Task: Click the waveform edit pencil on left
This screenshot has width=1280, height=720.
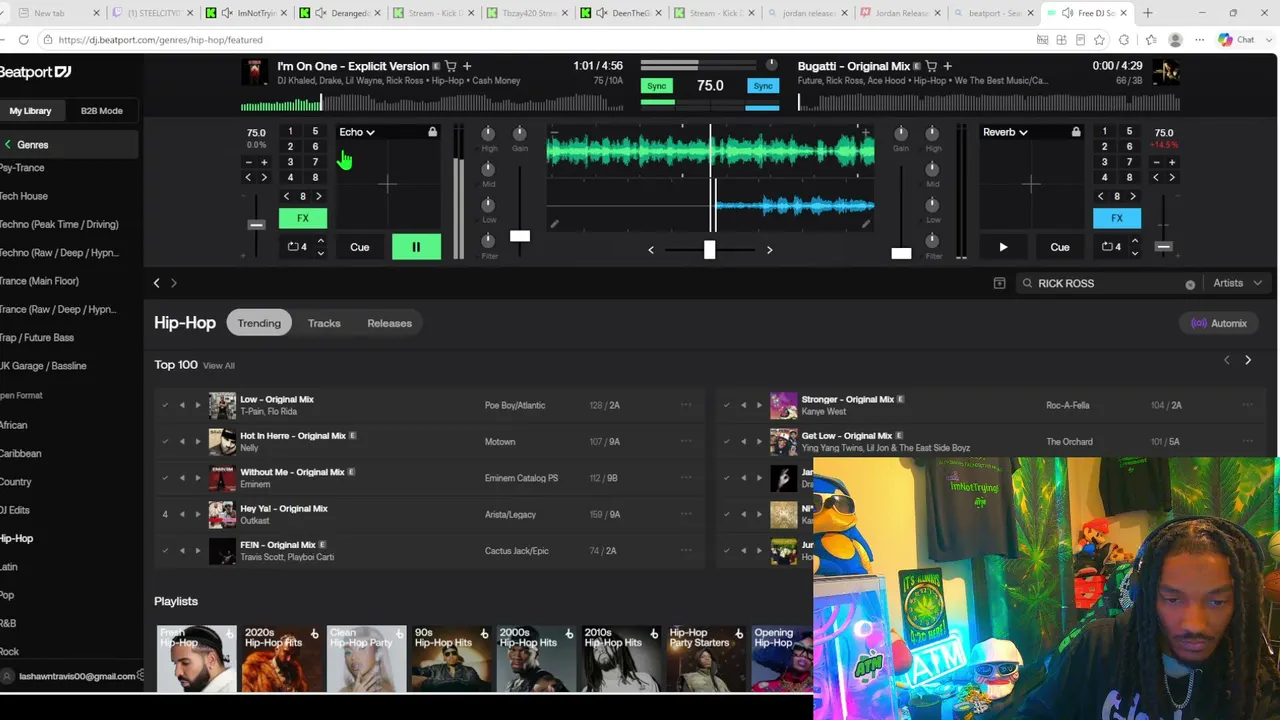Action: [x=554, y=224]
